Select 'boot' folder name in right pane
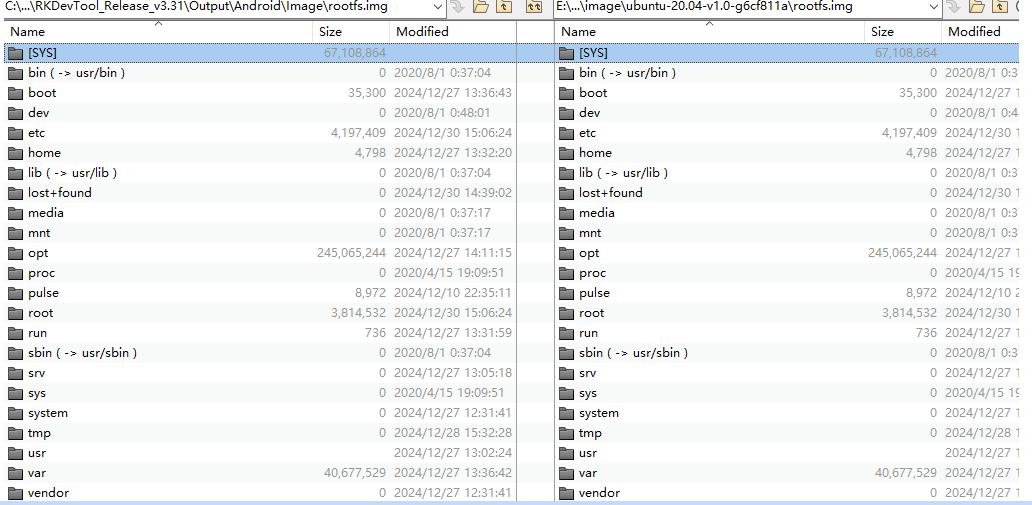The height and width of the screenshot is (505, 1032). tap(593, 93)
